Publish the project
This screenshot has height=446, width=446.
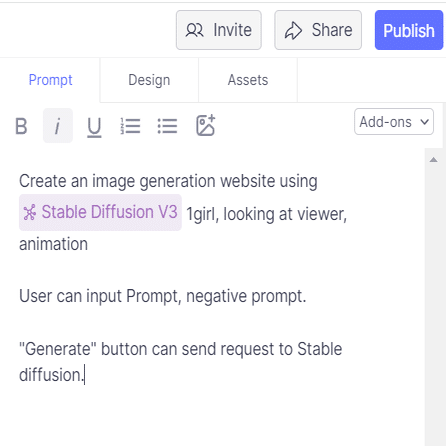(x=409, y=30)
